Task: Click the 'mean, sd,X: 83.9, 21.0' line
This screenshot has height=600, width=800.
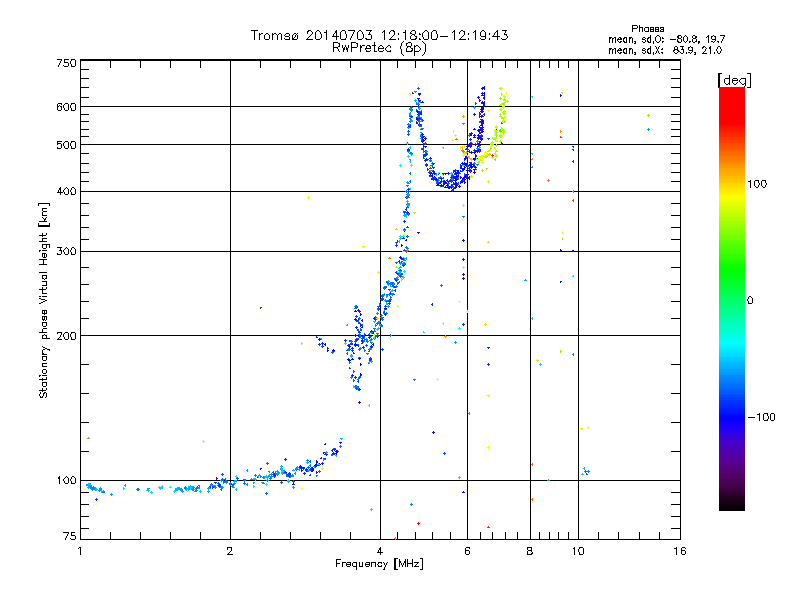Action: (x=665, y=50)
